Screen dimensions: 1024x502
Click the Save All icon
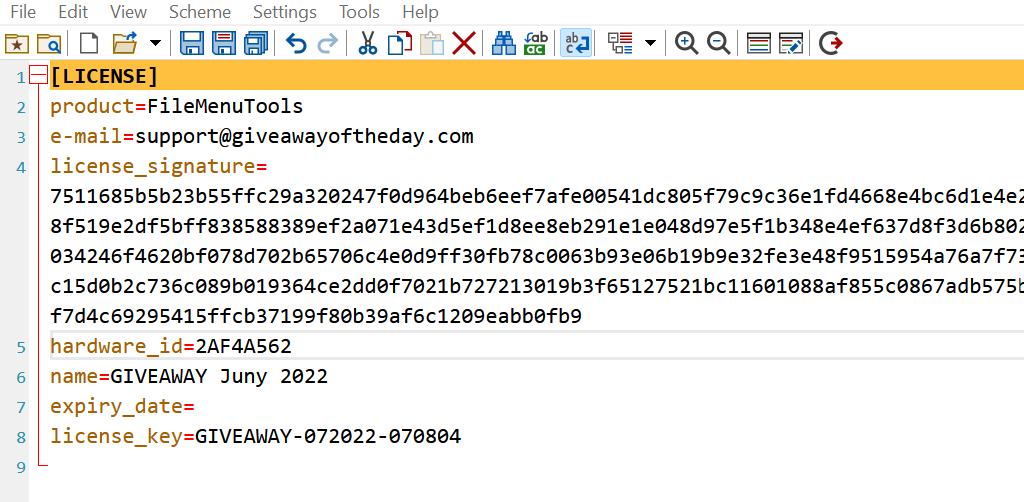(256, 43)
